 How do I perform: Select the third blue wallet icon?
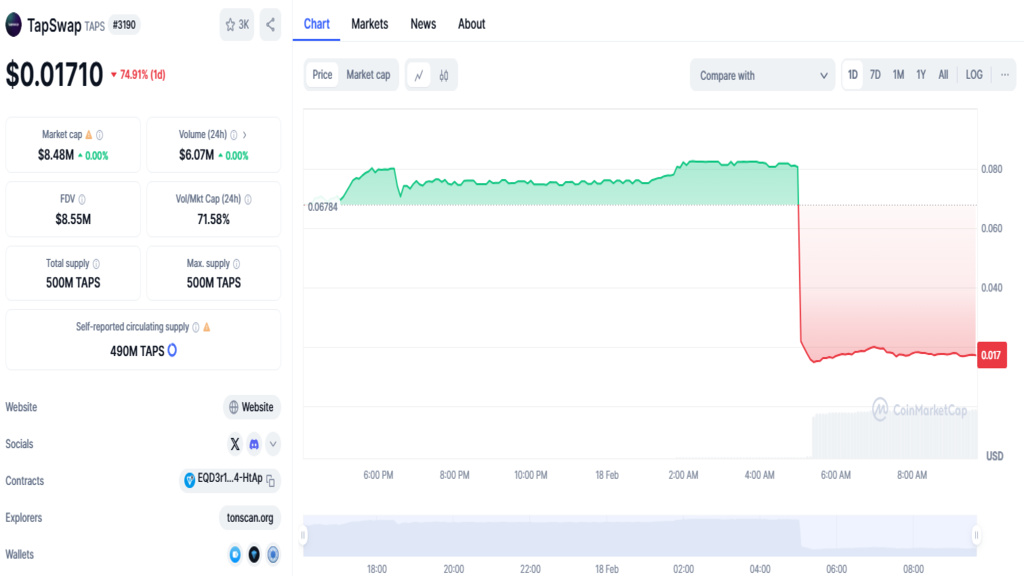click(273, 554)
